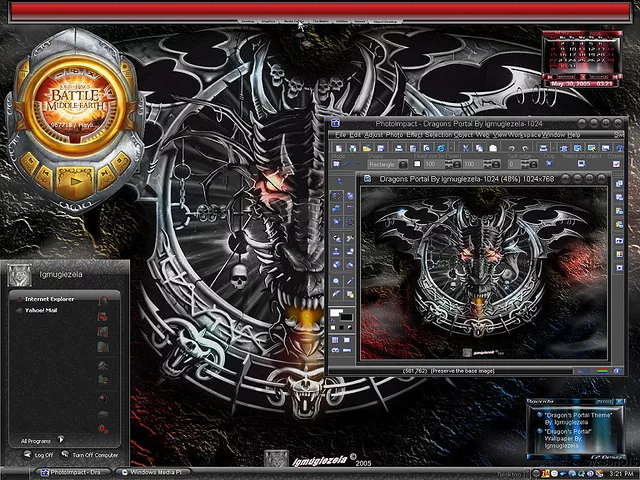The image size is (640, 480).
Task: Click the Undo arrow in PhotoImpact toolbar
Action: [x=512, y=149]
